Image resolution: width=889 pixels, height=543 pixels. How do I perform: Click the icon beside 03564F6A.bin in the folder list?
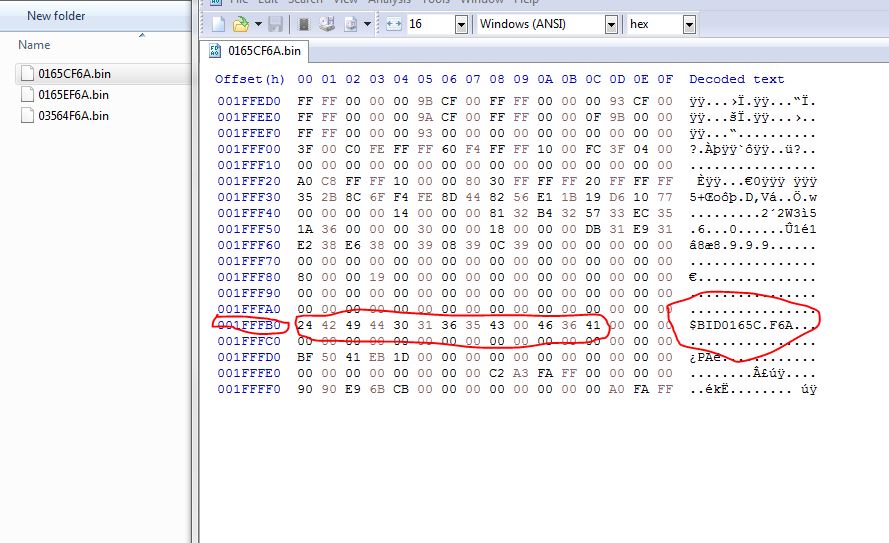pos(27,116)
